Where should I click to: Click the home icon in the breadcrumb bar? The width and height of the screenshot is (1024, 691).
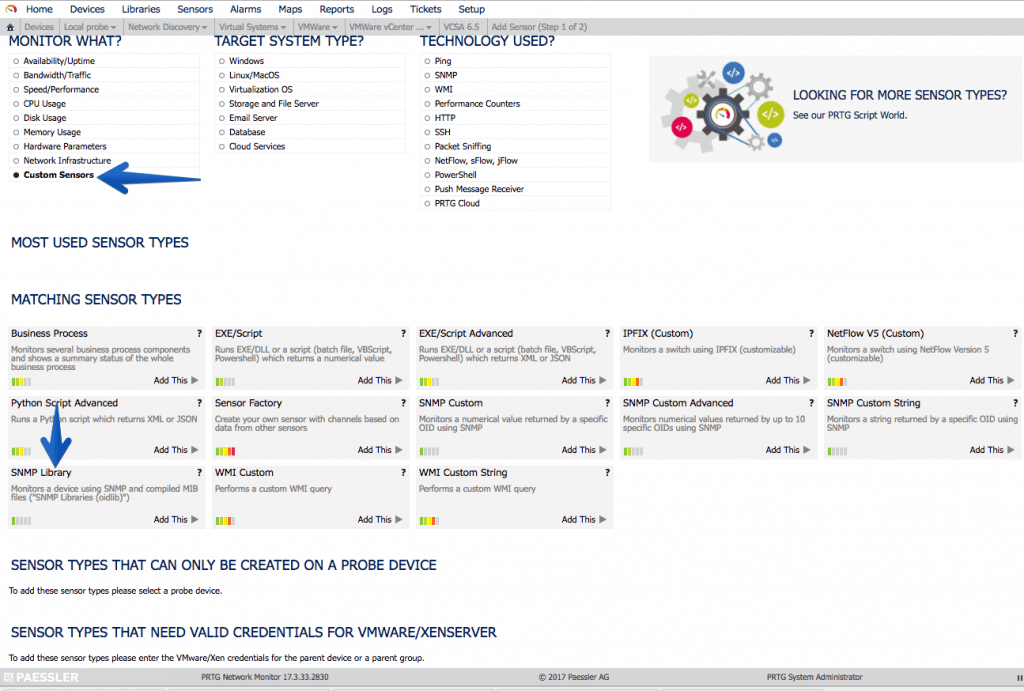pyautogui.click(x=10, y=27)
